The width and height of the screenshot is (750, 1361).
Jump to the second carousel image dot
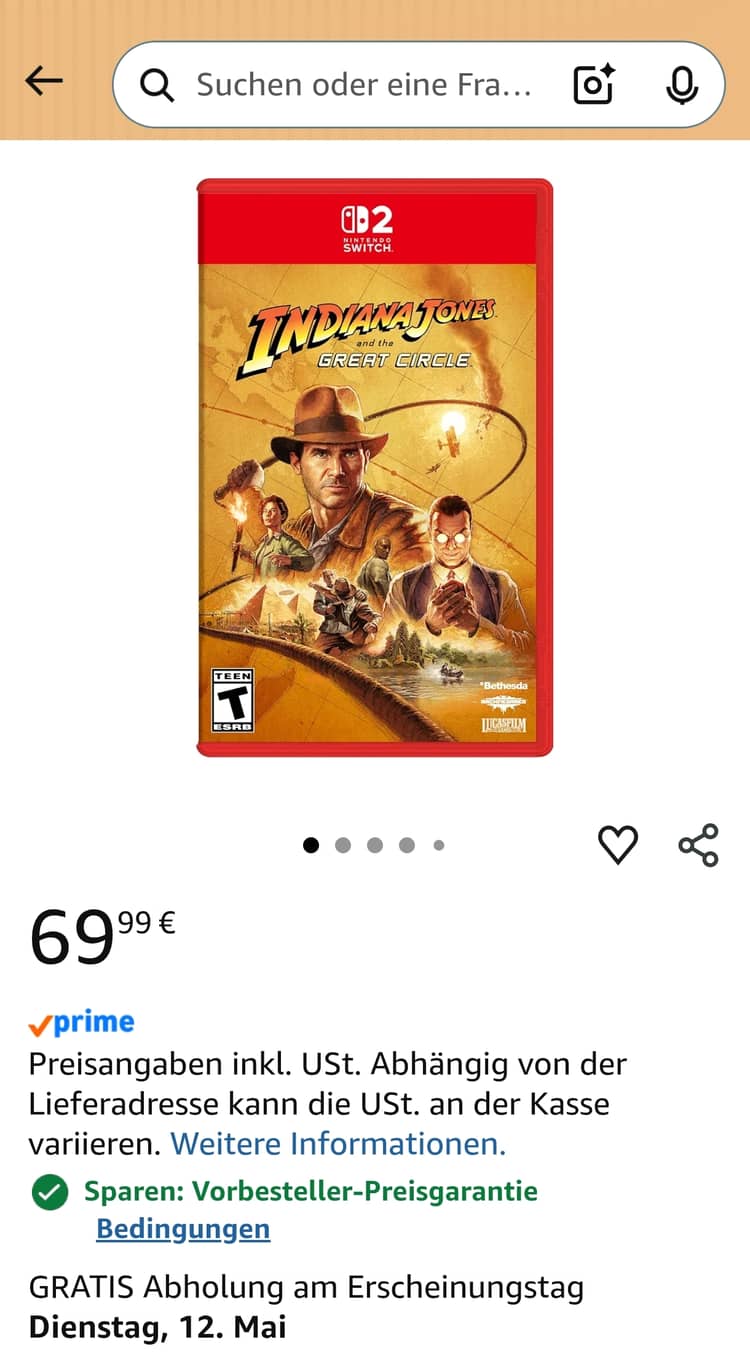(x=343, y=845)
